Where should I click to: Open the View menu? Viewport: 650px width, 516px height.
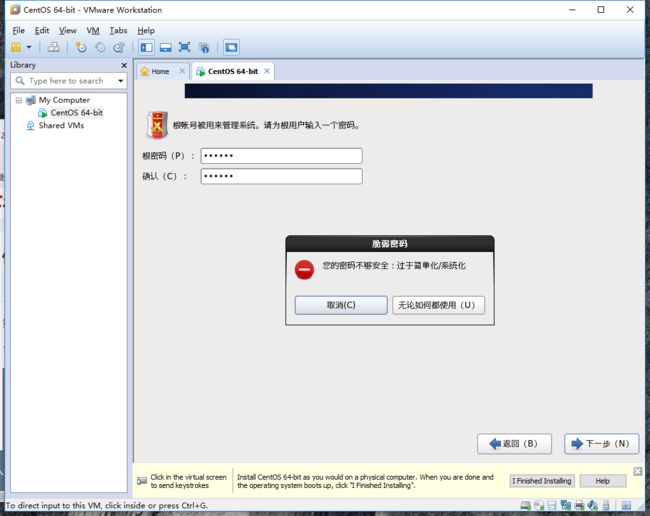(68, 31)
